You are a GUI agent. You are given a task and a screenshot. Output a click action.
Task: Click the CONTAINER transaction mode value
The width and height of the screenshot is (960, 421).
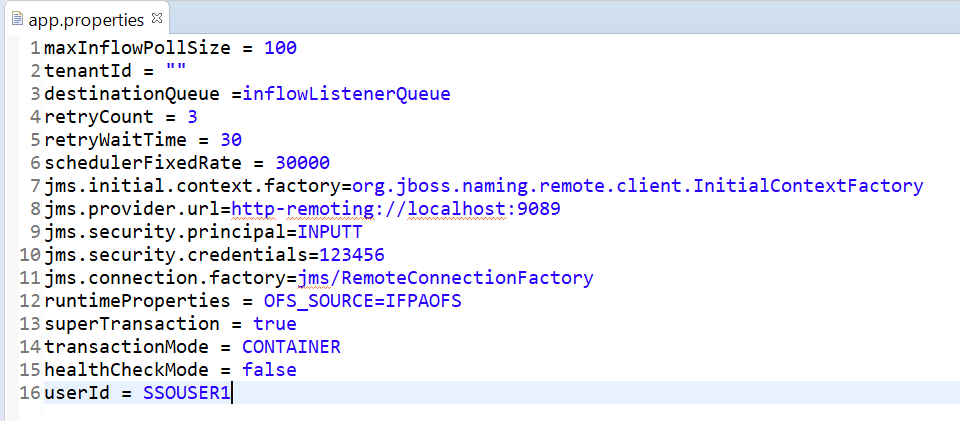[x=291, y=347]
